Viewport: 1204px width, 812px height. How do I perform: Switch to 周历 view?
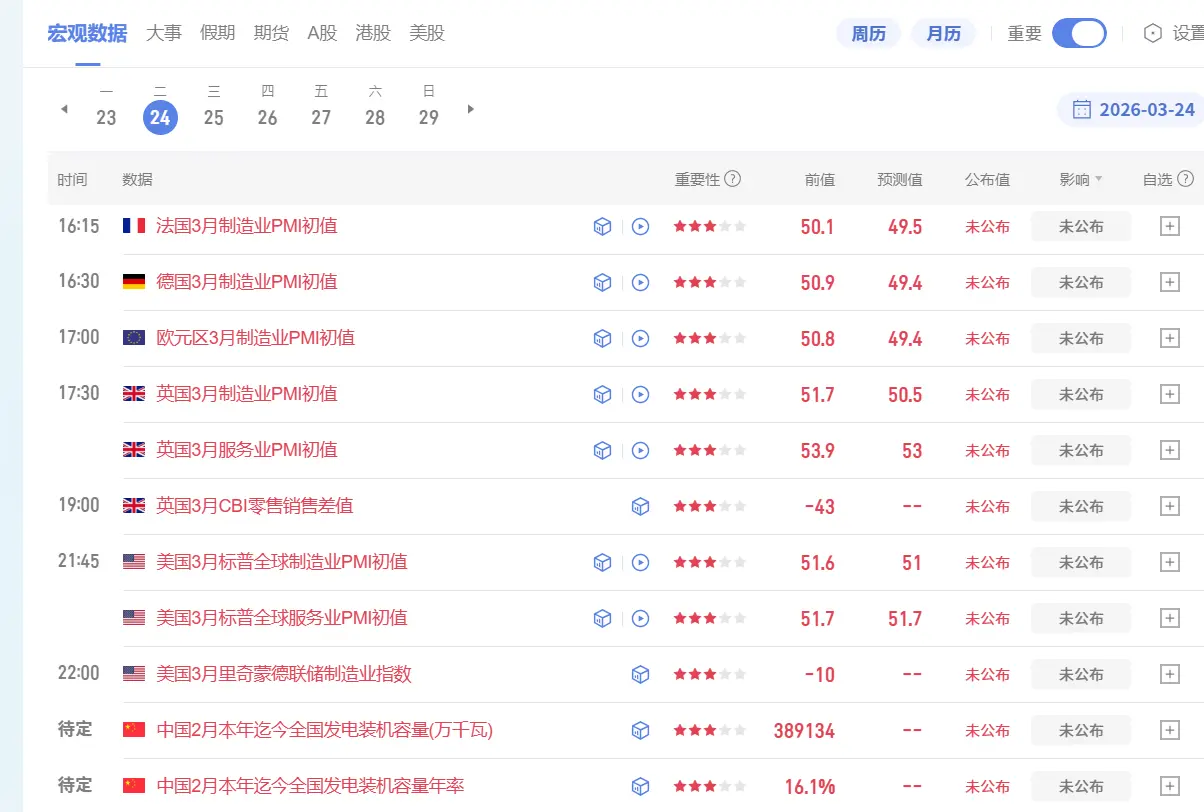869,34
